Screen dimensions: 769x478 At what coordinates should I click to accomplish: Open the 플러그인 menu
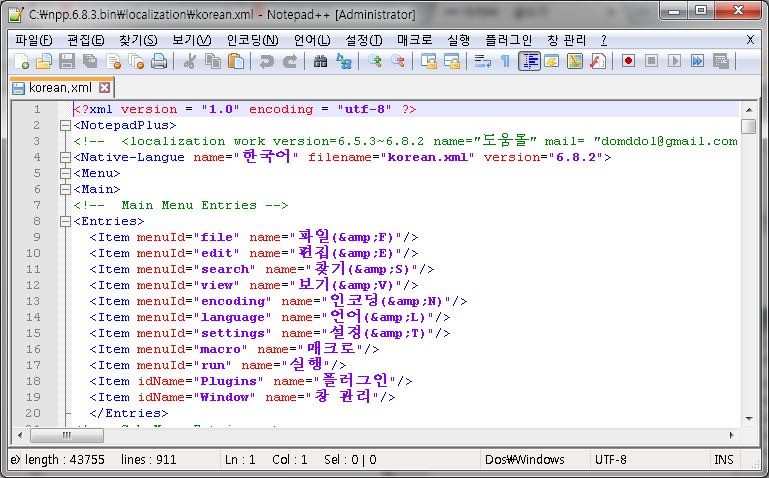[509, 40]
